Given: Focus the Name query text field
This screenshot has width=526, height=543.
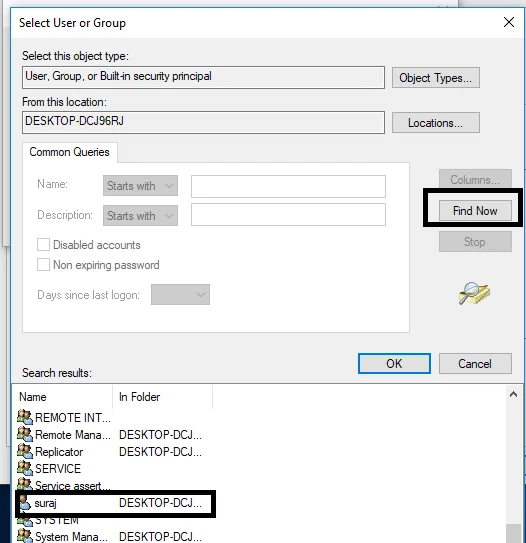Looking at the screenshot, I should point(288,186).
